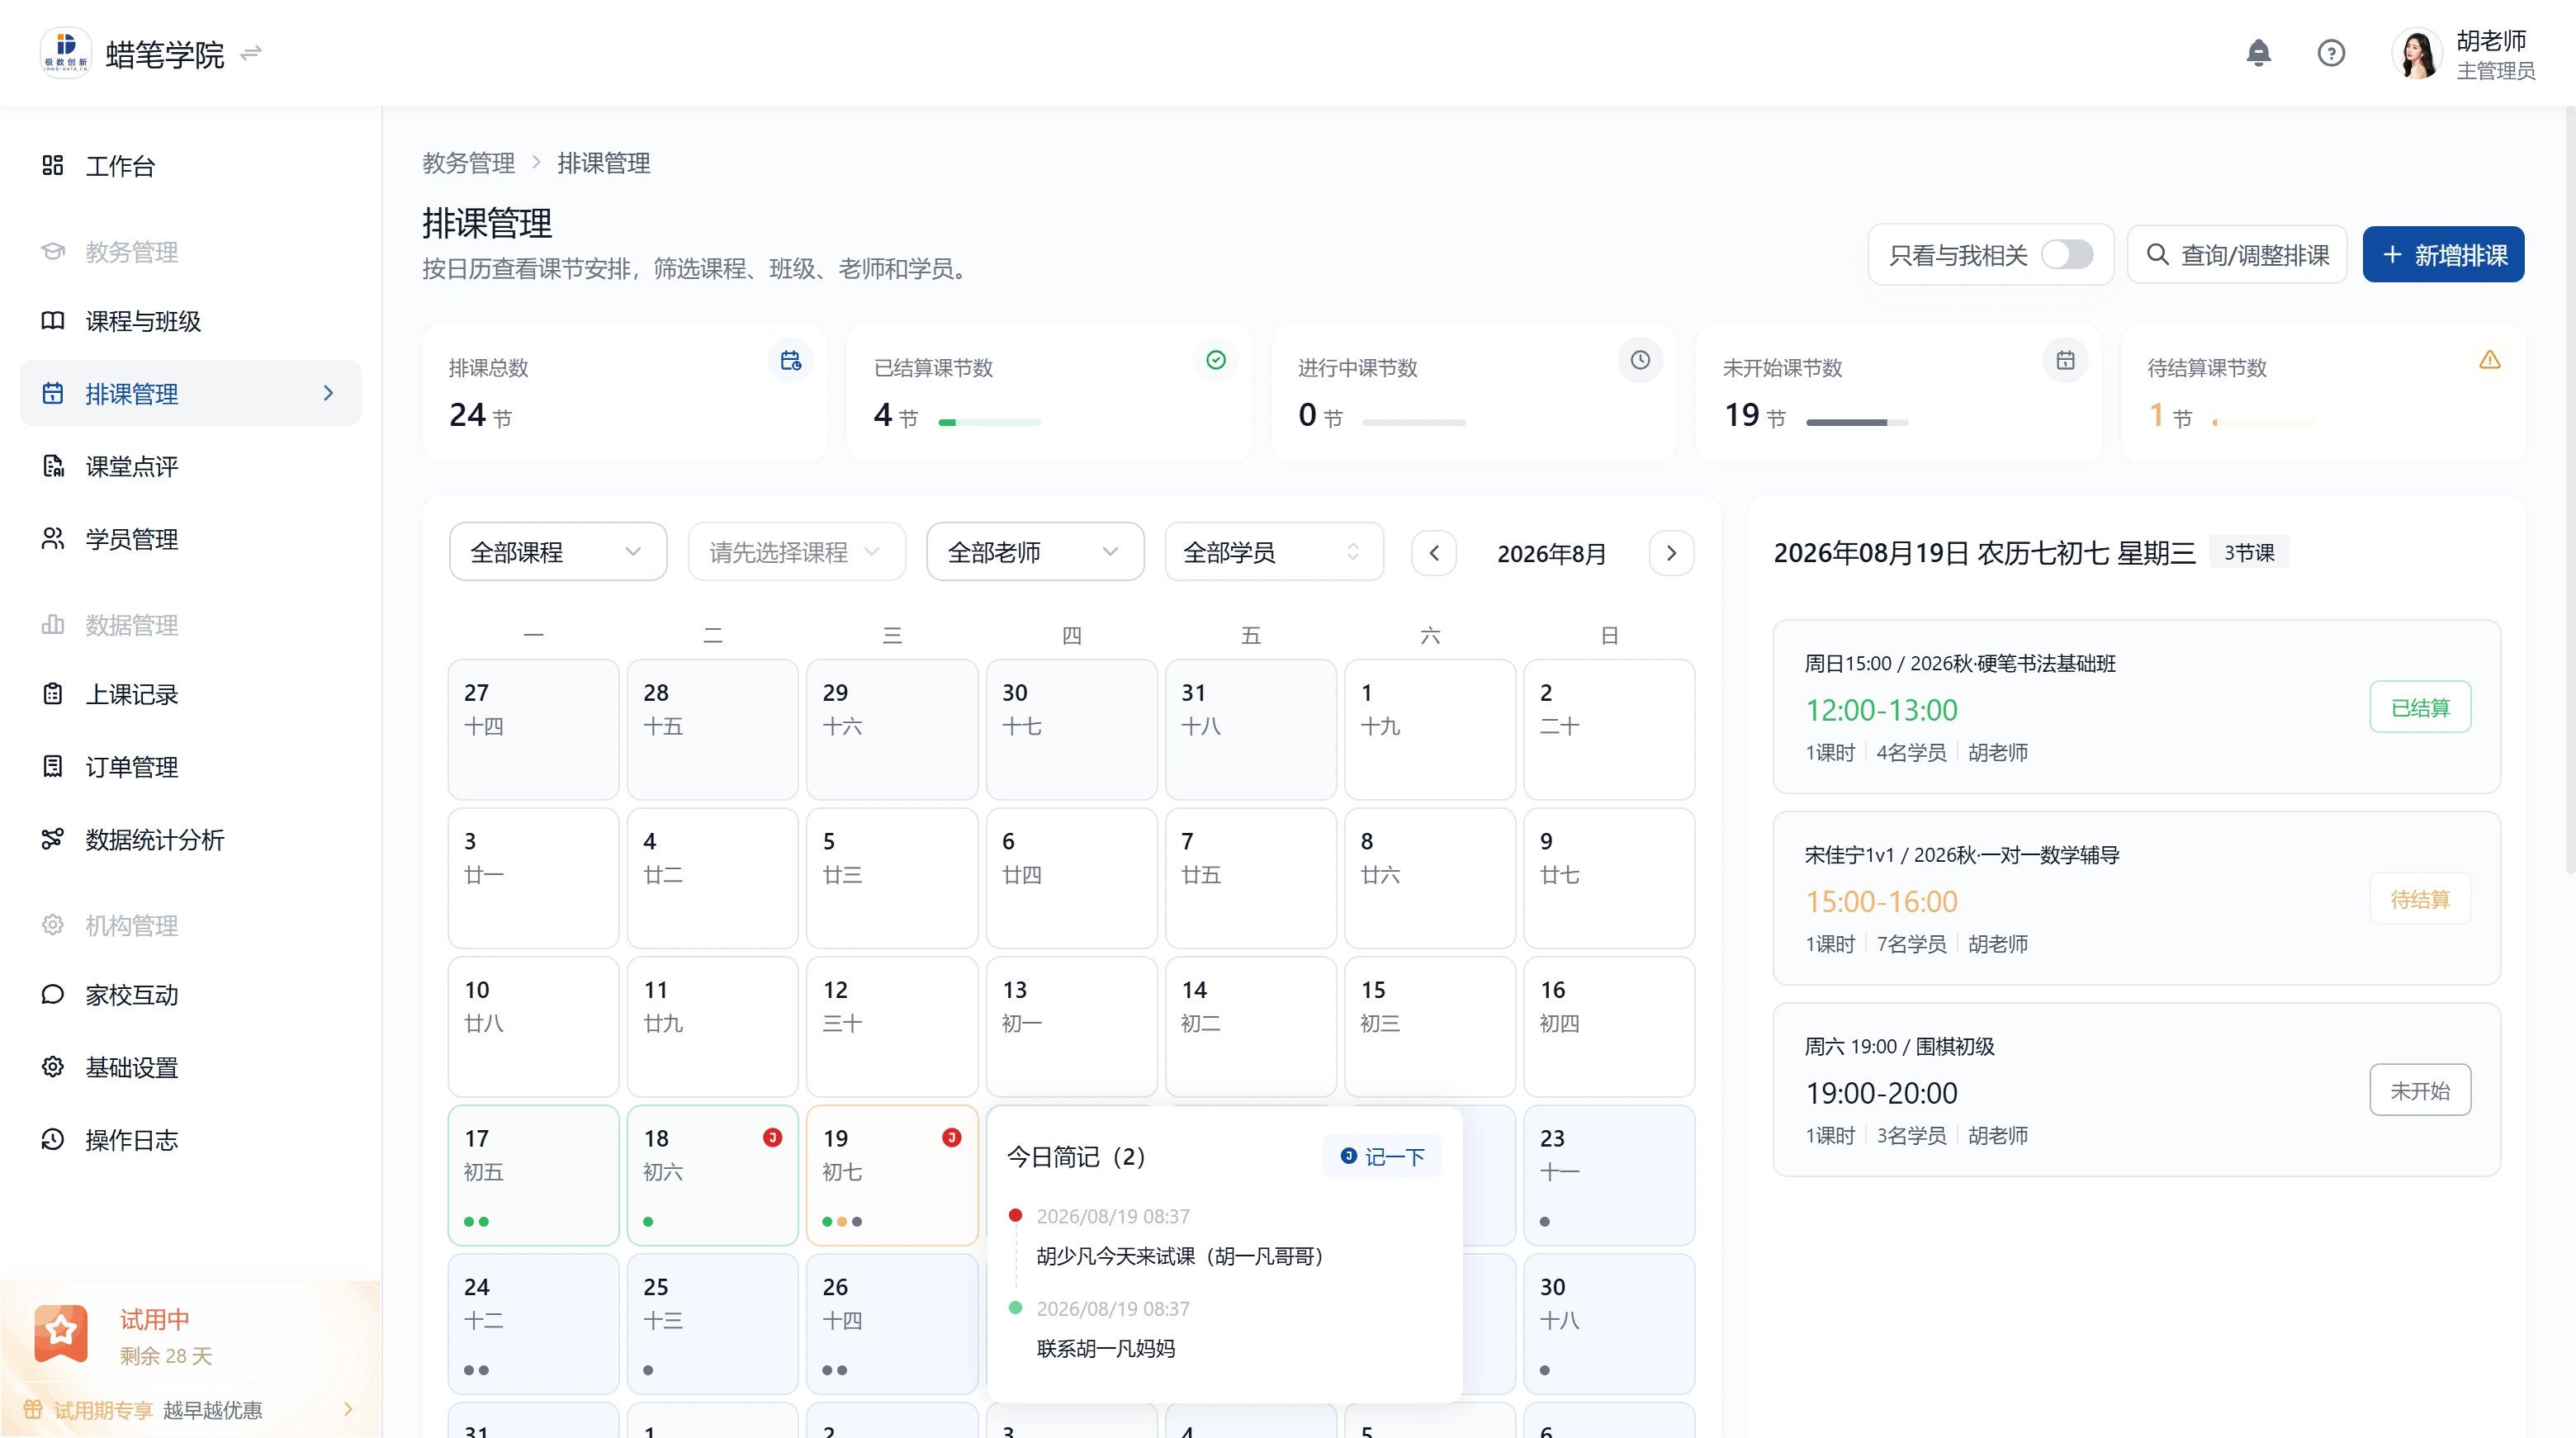Open 课堂点评 in the sidebar

(x=190, y=466)
